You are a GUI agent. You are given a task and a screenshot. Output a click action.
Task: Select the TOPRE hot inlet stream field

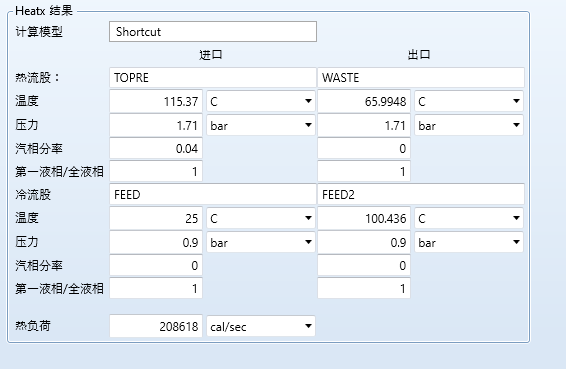tap(213, 78)
